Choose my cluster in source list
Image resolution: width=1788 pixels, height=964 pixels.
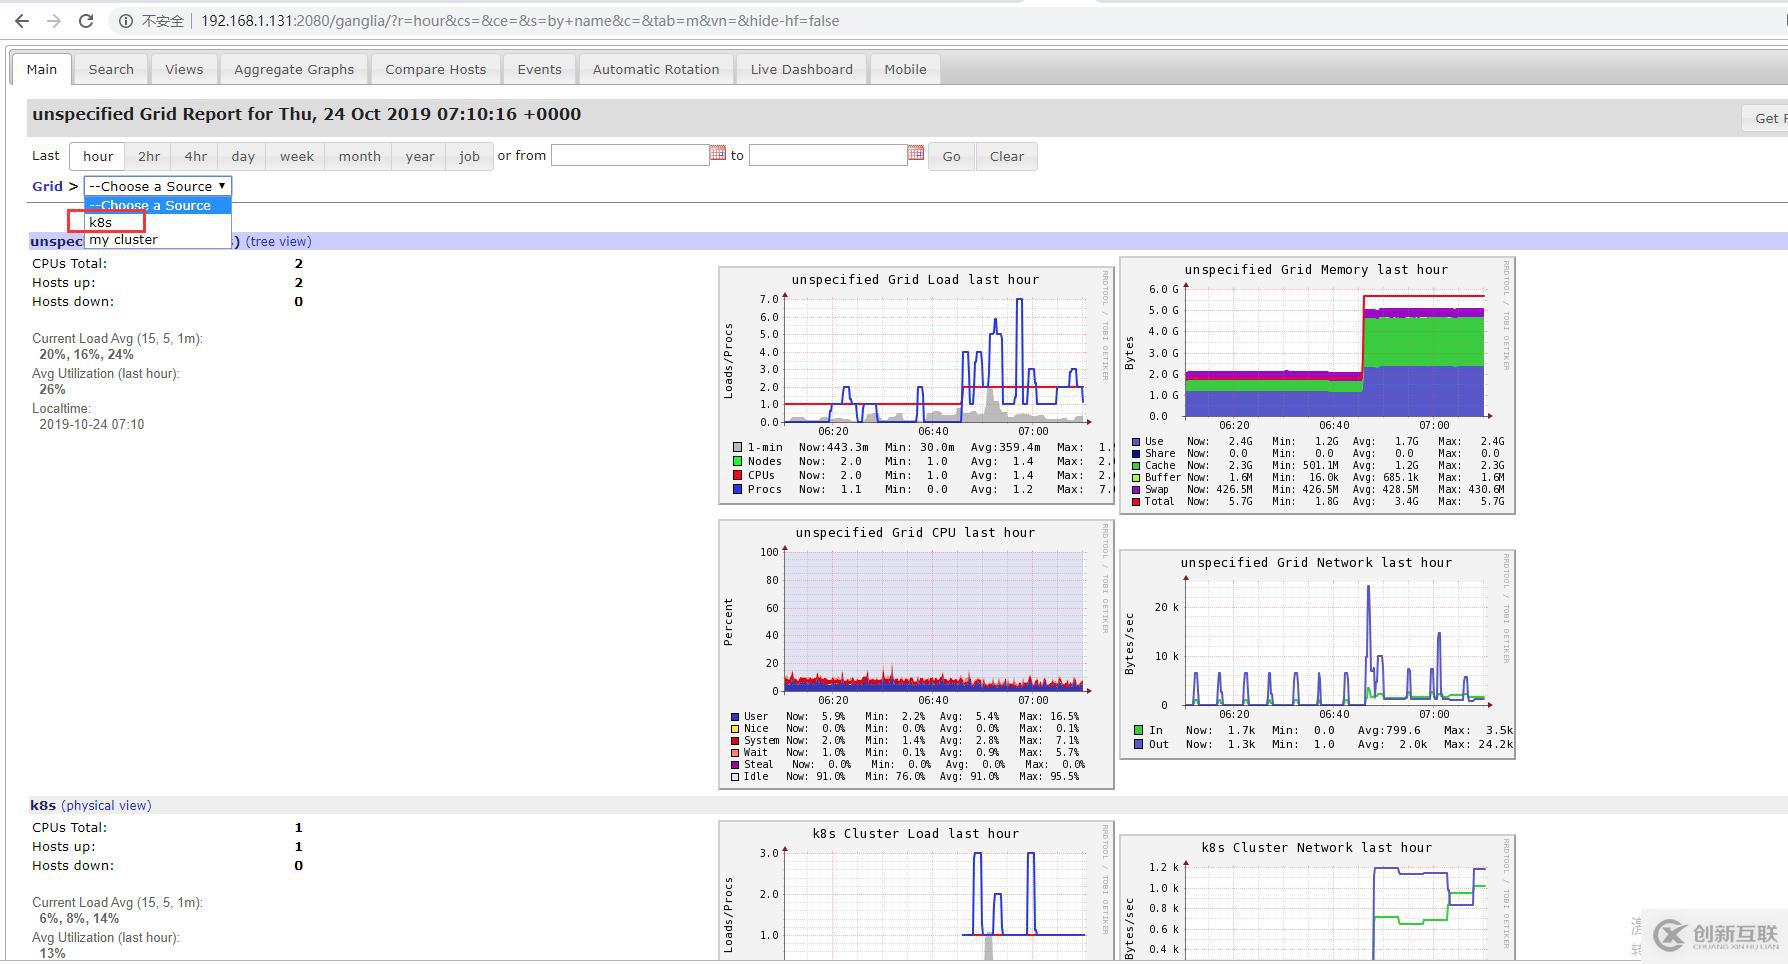click(123, 240)
